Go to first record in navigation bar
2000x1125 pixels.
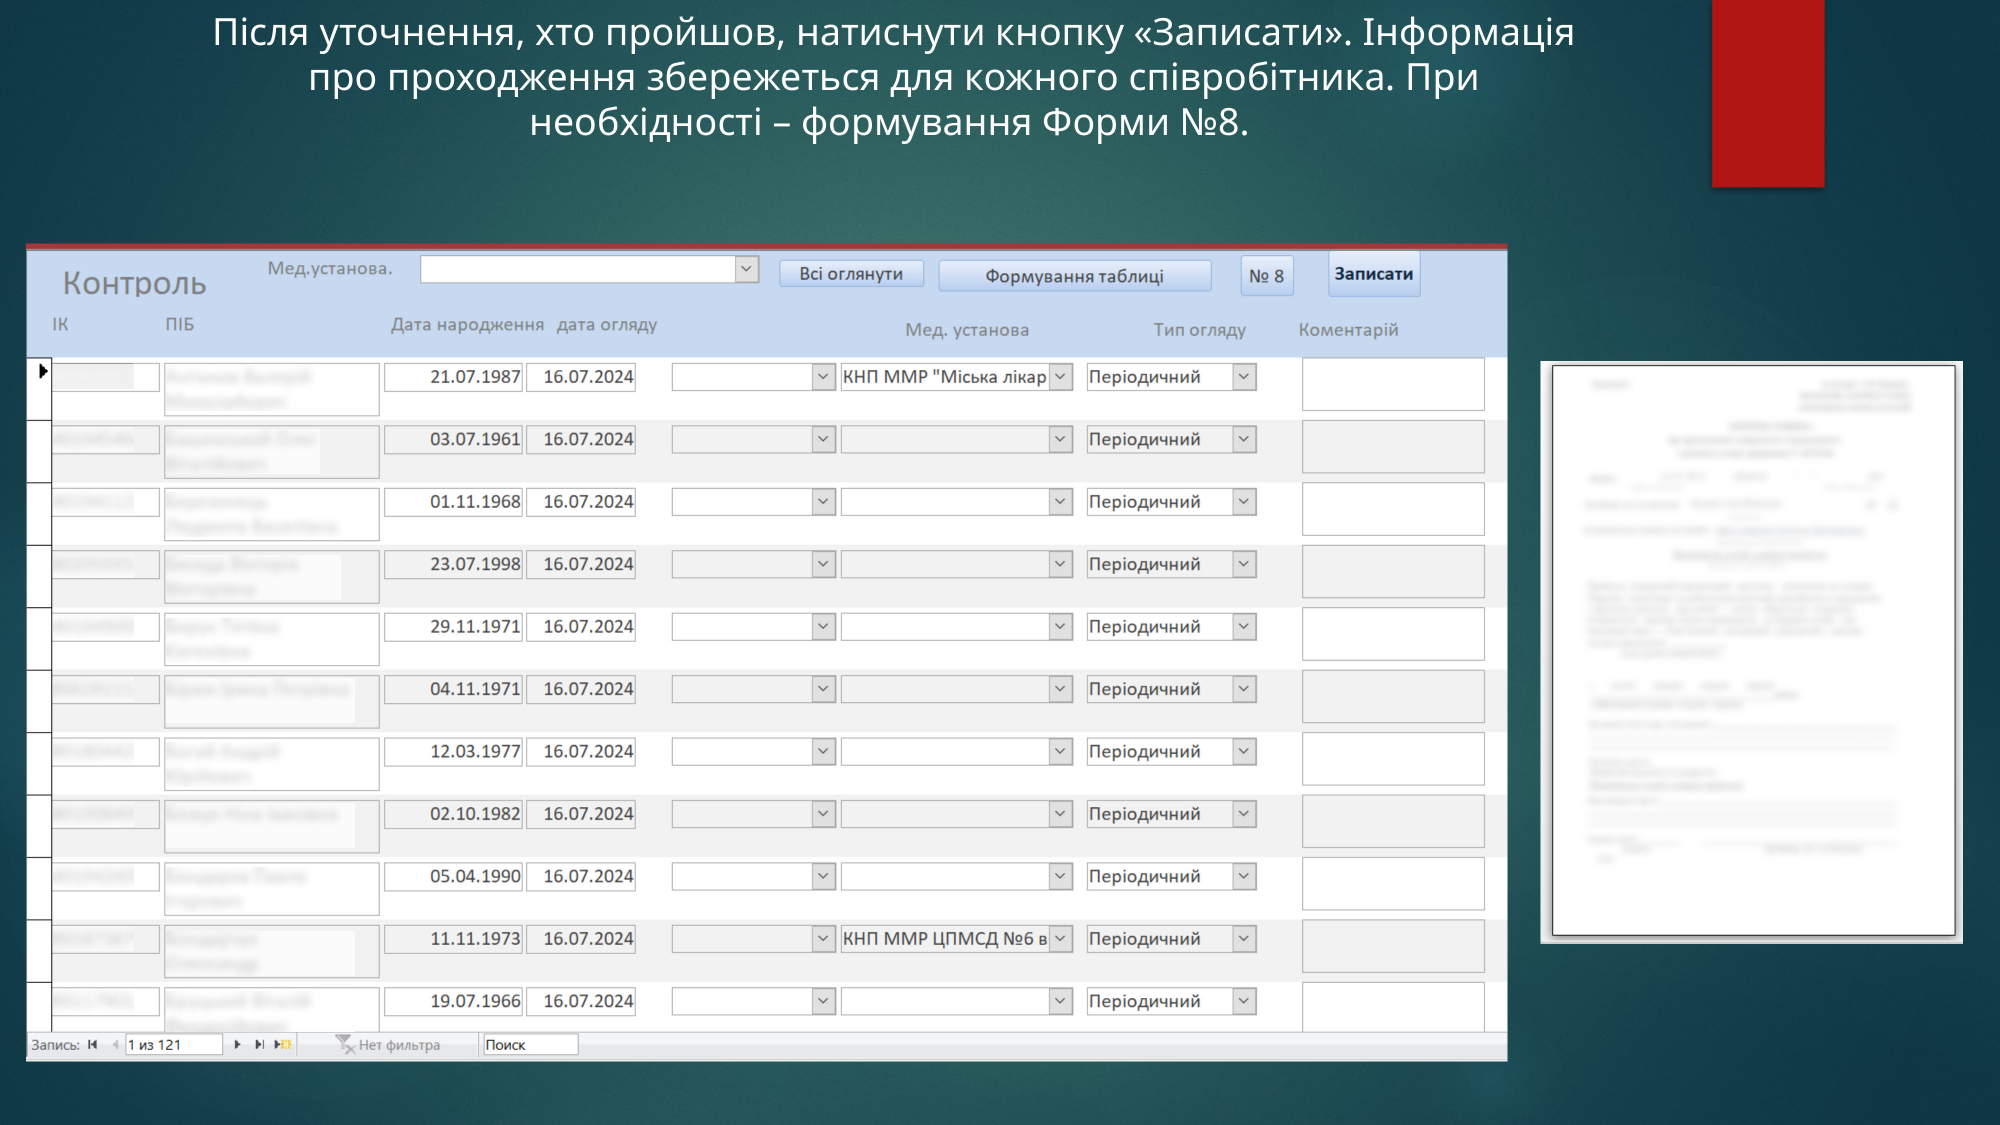pyautogui.click(x=92, y=1045)
